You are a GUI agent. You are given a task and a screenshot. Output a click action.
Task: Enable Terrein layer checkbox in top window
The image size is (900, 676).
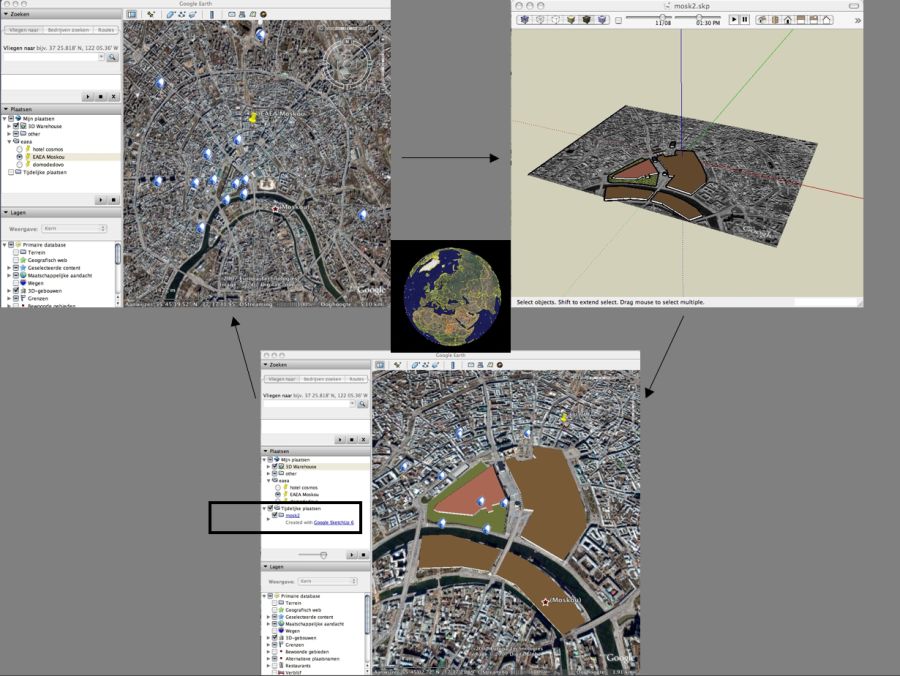(x=16, y=252)
